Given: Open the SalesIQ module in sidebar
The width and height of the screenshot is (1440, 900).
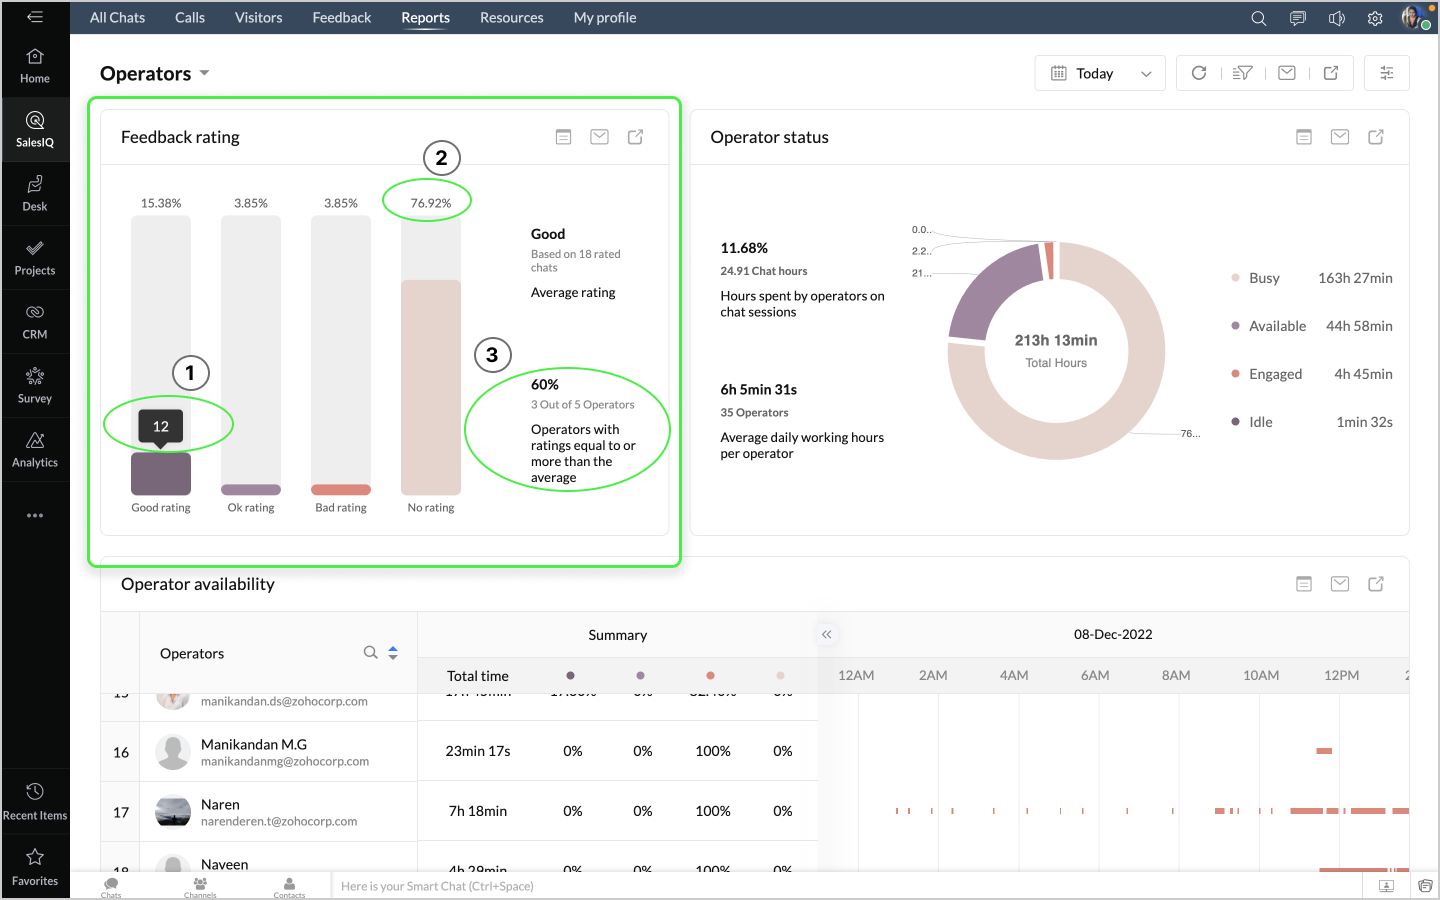Looking at the screenshot, I should tap(35, 128).
